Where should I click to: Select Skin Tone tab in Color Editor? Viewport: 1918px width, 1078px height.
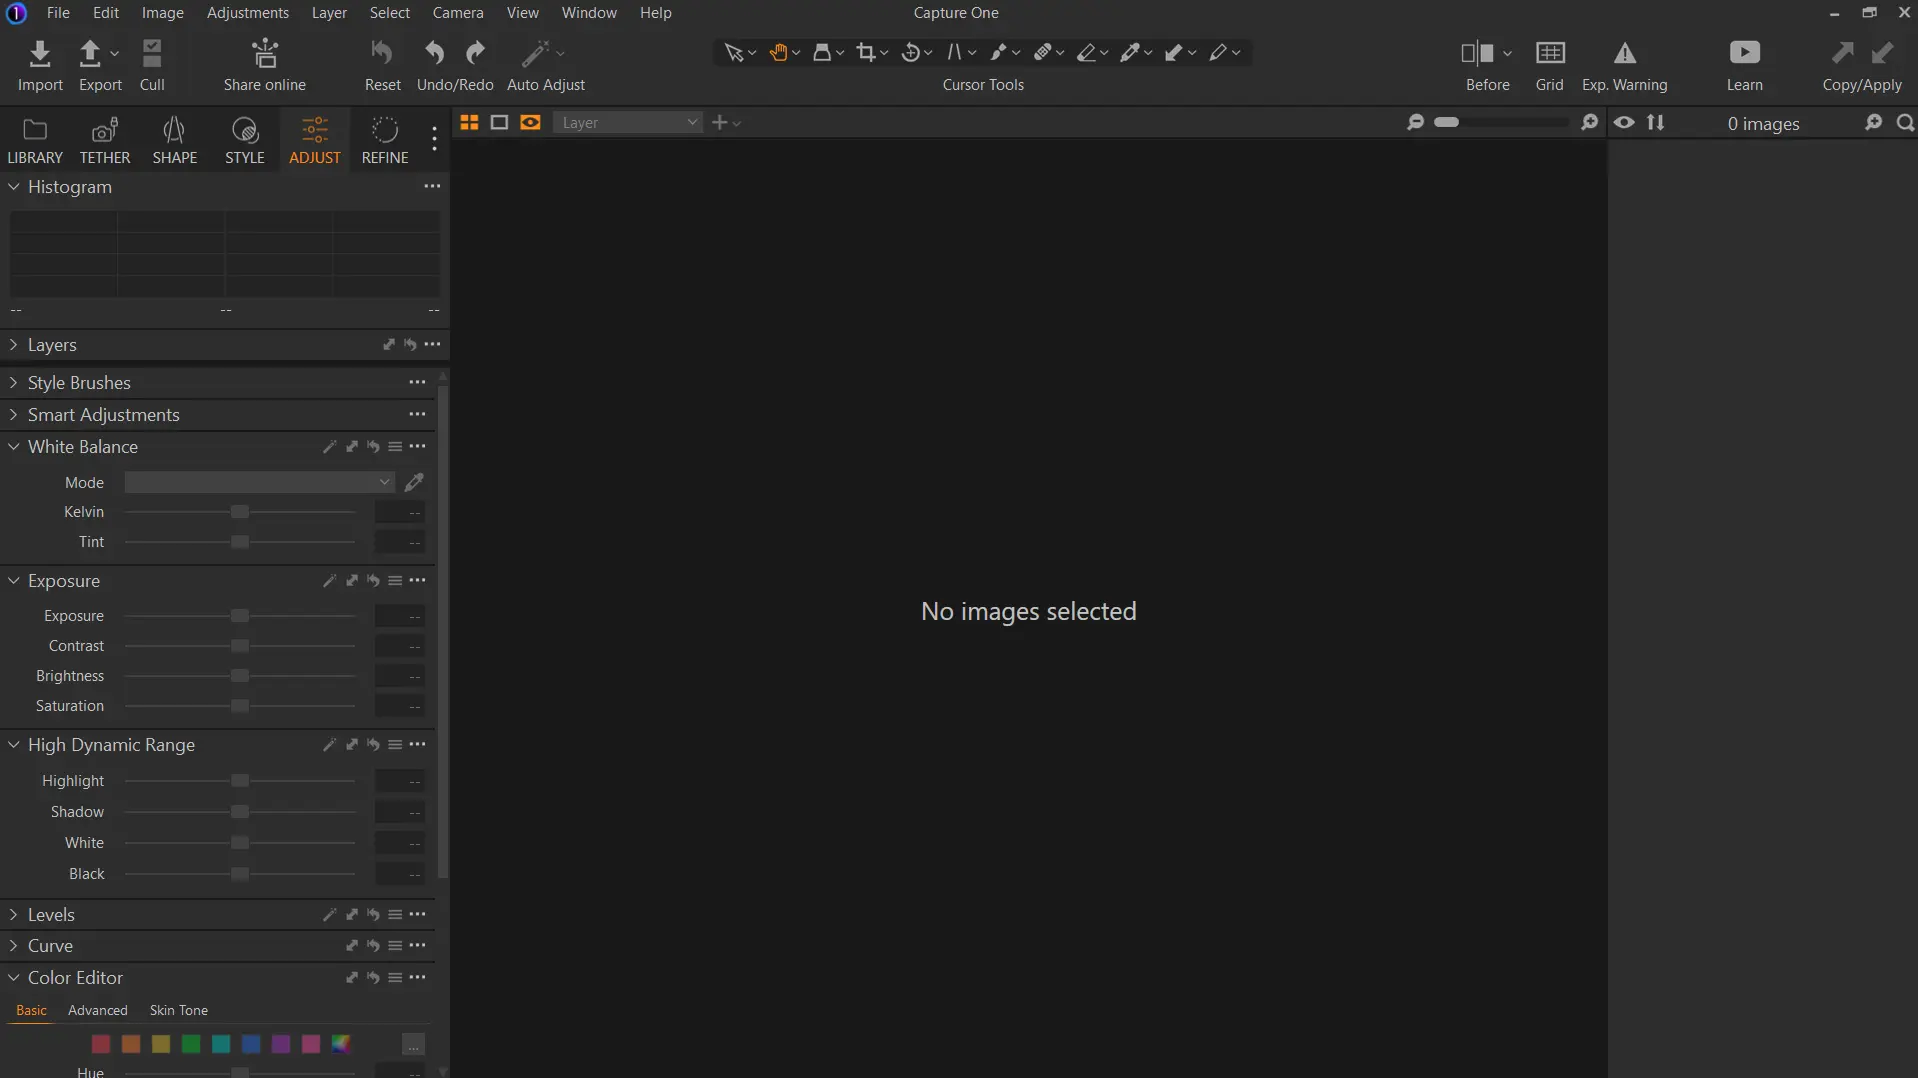[179, 1010]
